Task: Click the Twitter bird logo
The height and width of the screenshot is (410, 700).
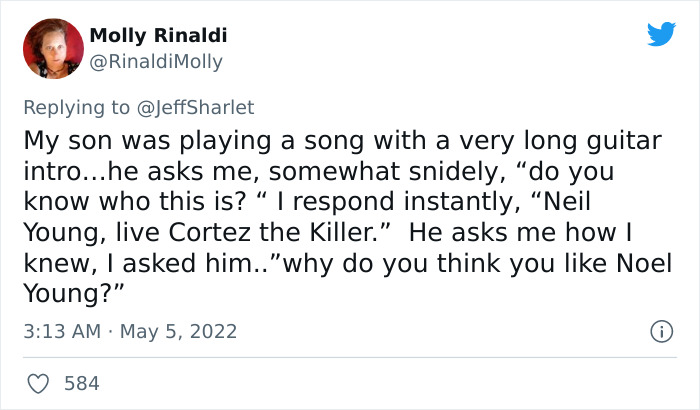Action: [x=661, y=35]
